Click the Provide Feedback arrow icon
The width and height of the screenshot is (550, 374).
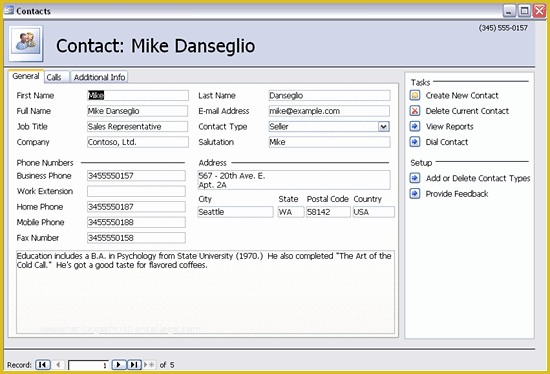tap(415, 194)
